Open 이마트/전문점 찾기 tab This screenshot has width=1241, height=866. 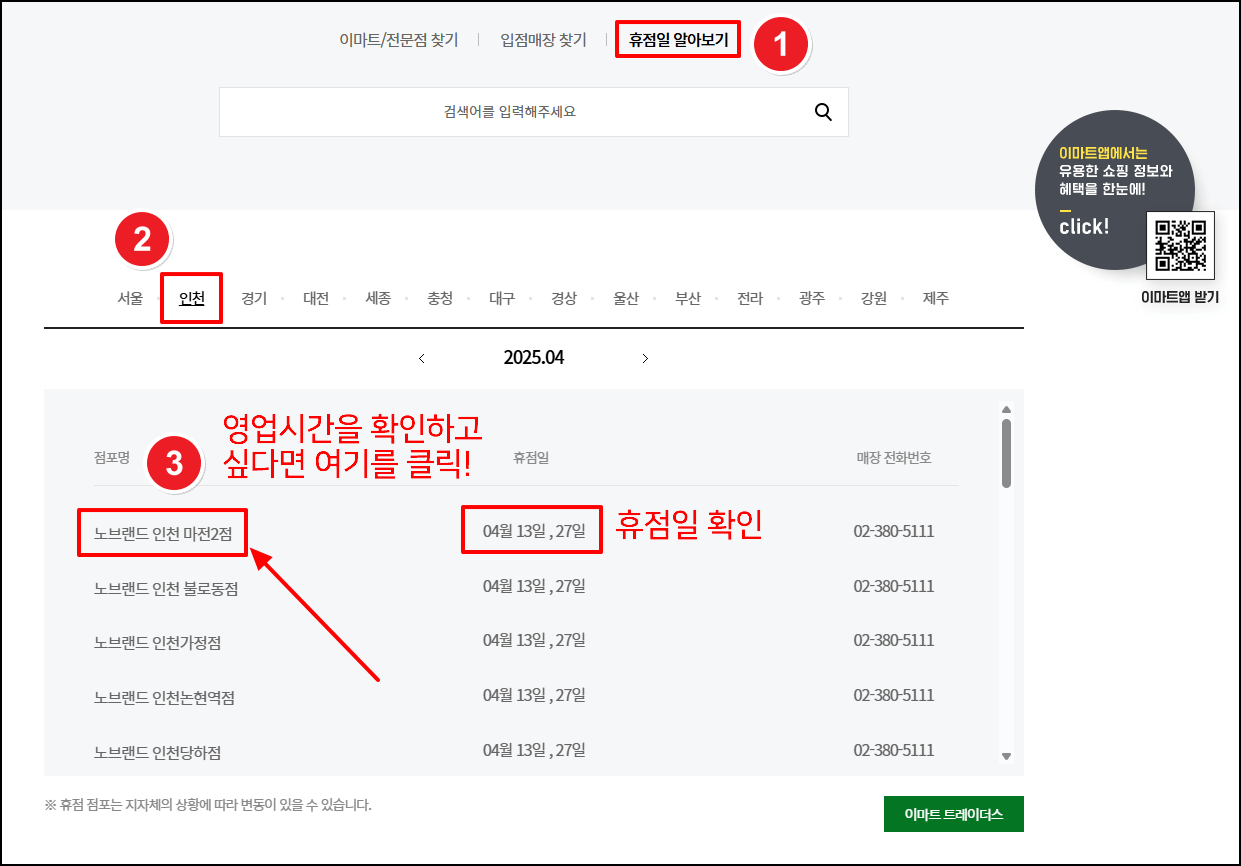pyautogui.click(x=399, y=41)
